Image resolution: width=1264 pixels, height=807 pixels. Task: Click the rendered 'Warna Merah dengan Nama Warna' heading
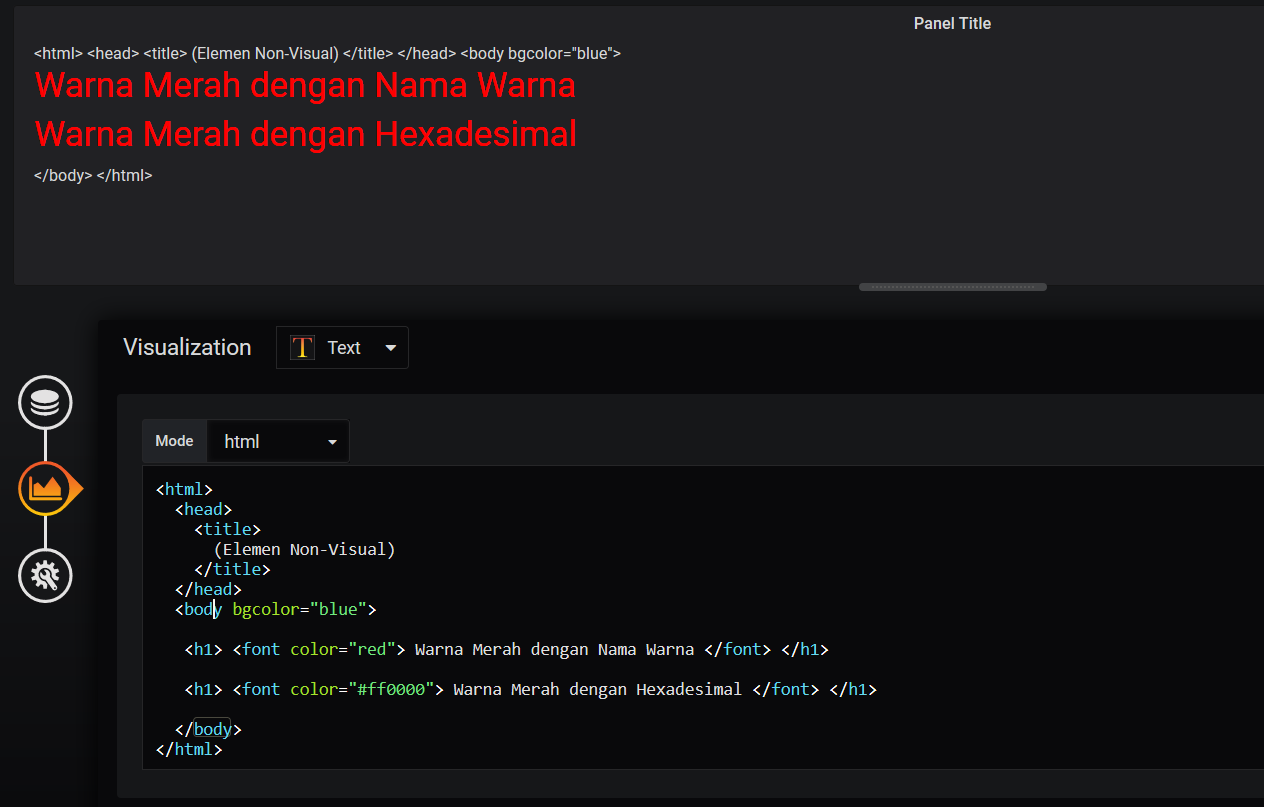coord(305,85)
